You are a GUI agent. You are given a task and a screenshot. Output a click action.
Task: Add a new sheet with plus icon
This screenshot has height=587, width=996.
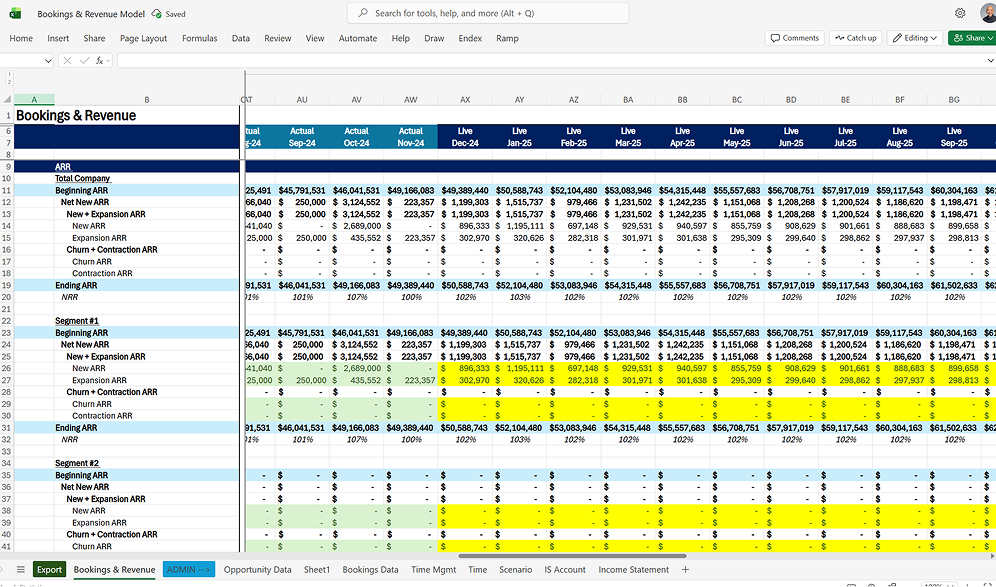tap(685, 569)
